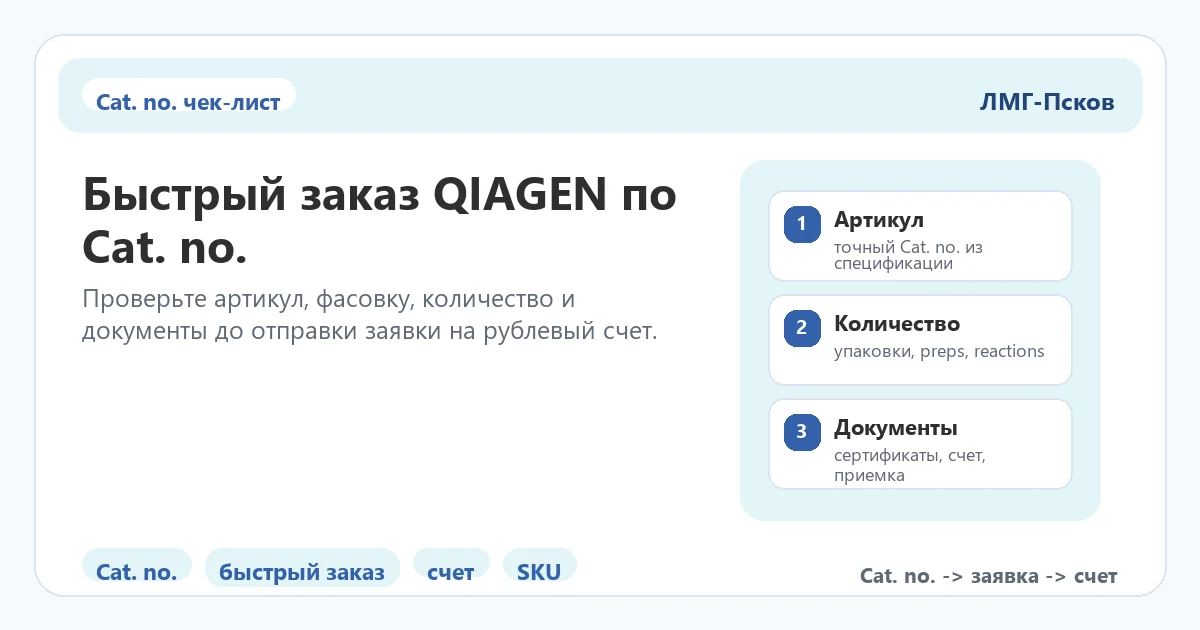
Task: Select the step 2 number badge
Action: (801, 328)
